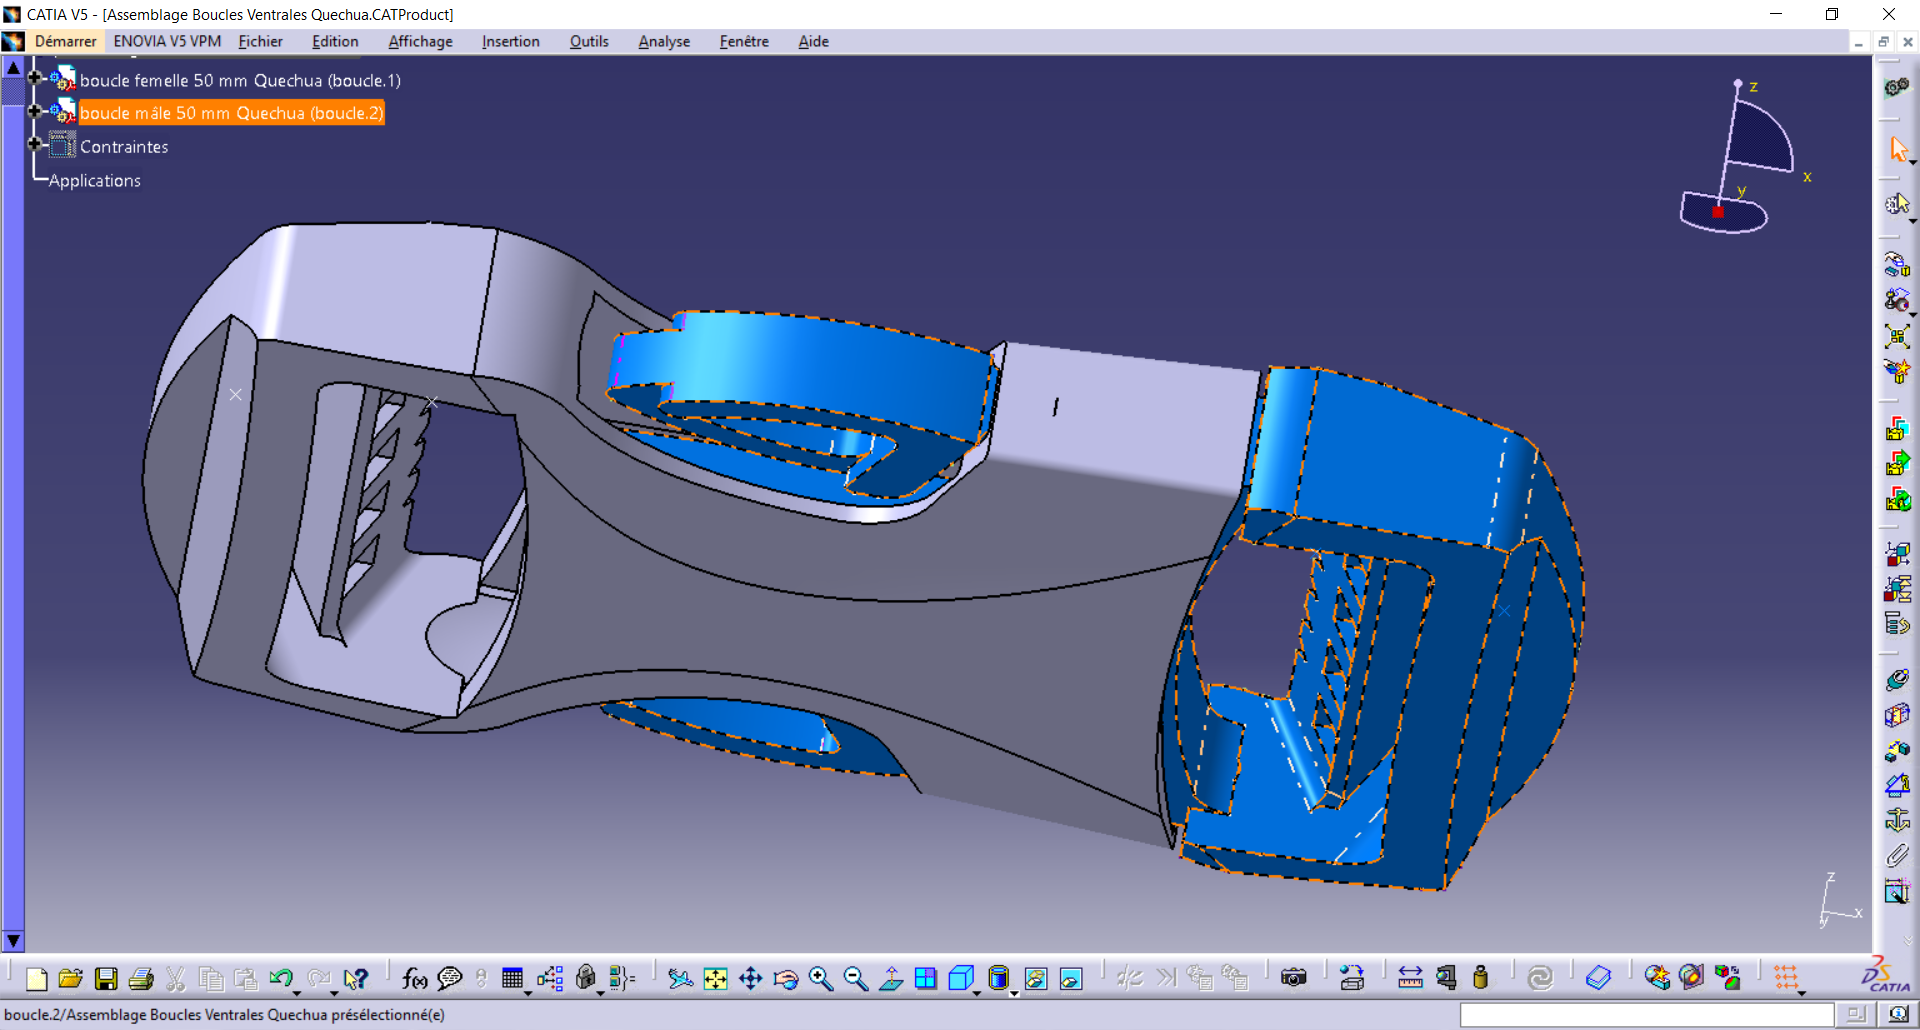Open the view mode shading dropdown arrow
Image resolution: width=1920 pixels, height=1030 pixels.
[x=1014, y=993]
